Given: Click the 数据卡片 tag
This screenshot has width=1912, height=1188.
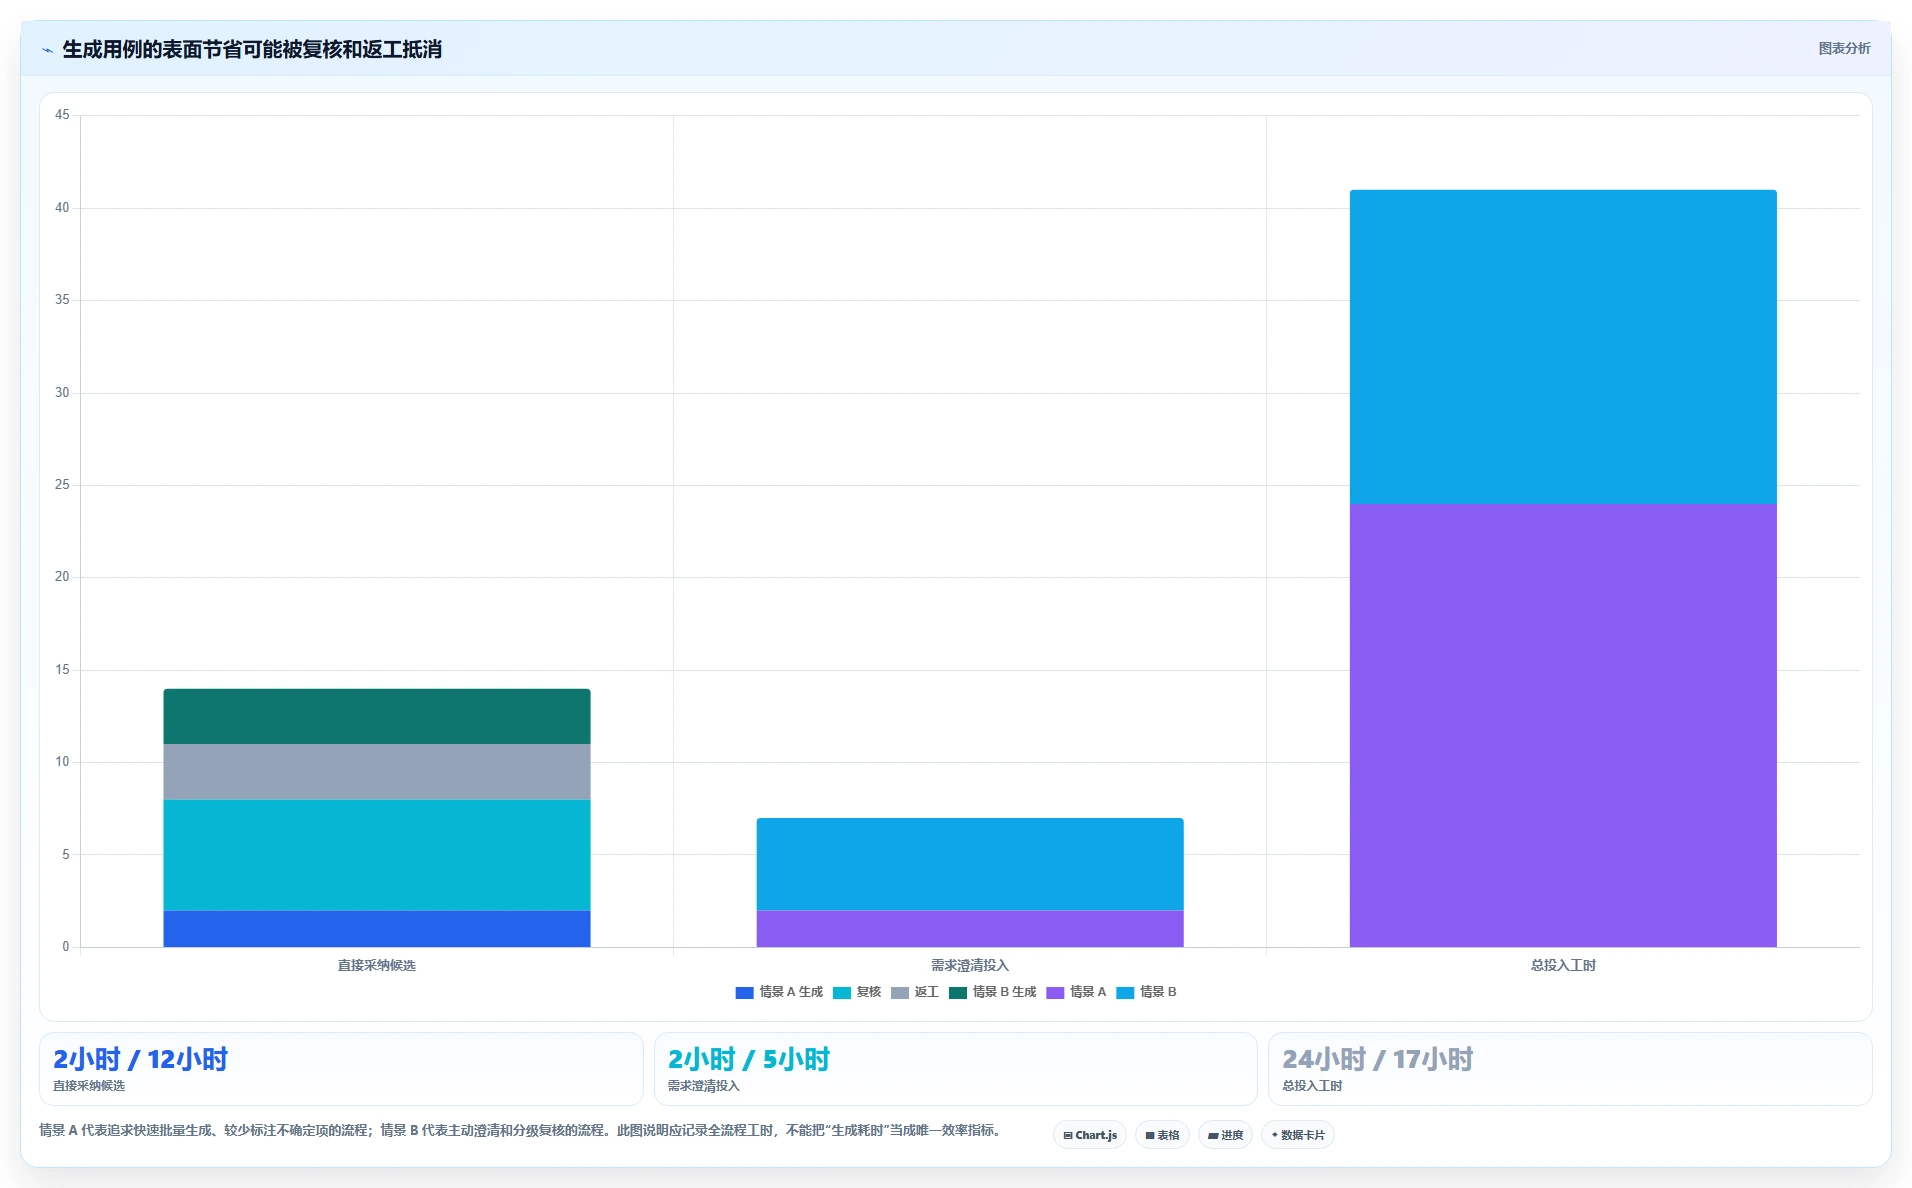Looking at the screenshot, I should coord(1298,1135).
